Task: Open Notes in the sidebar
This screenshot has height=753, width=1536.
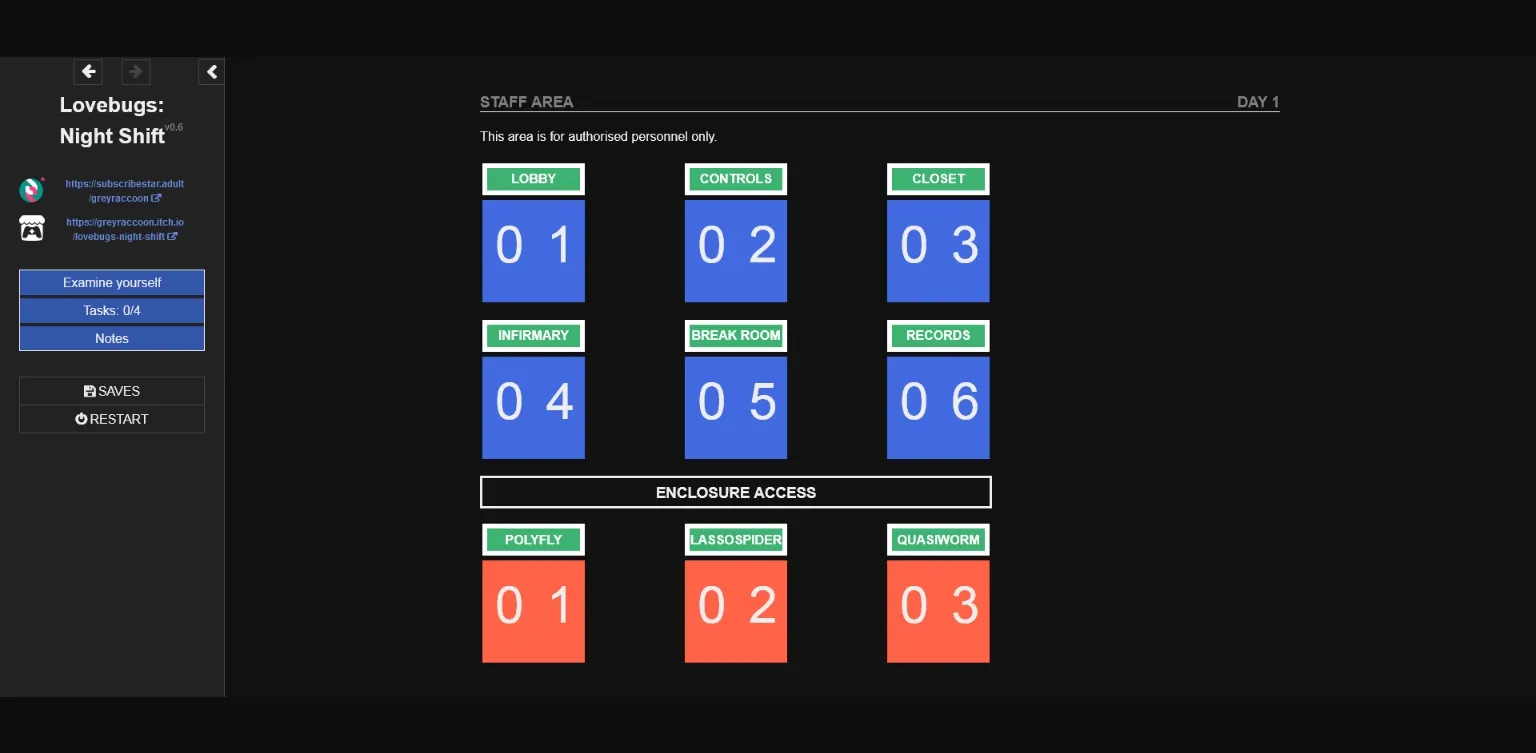Action: click(112, 339)
